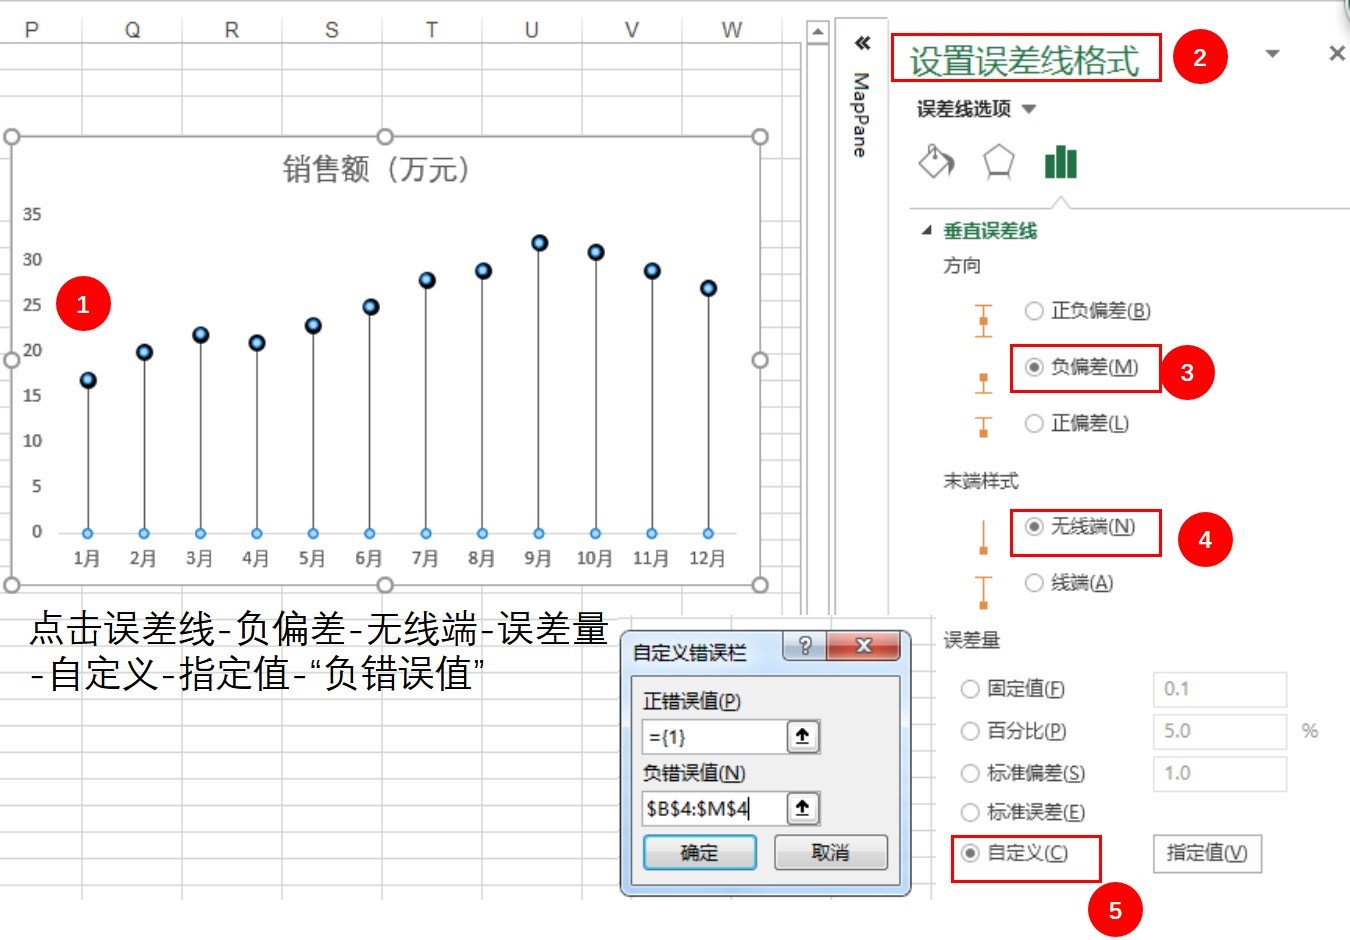Click the 指定值(V) button
This screenshot has height=940, width=1350.
click(x=1207, y=853)
